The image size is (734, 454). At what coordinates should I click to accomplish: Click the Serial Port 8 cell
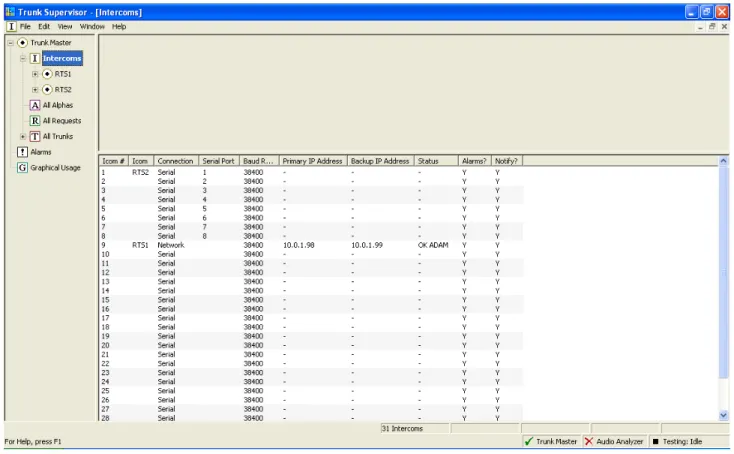(205, 236)
